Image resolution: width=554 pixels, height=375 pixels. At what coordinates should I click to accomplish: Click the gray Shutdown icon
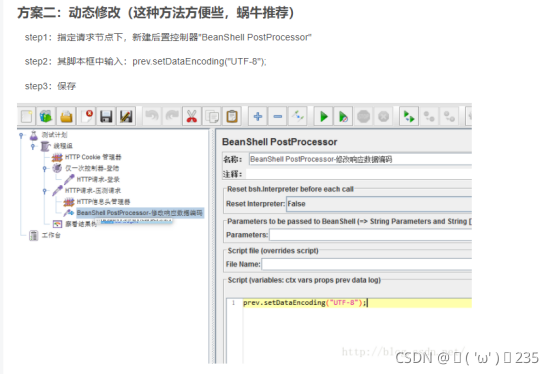pos(384,116)
